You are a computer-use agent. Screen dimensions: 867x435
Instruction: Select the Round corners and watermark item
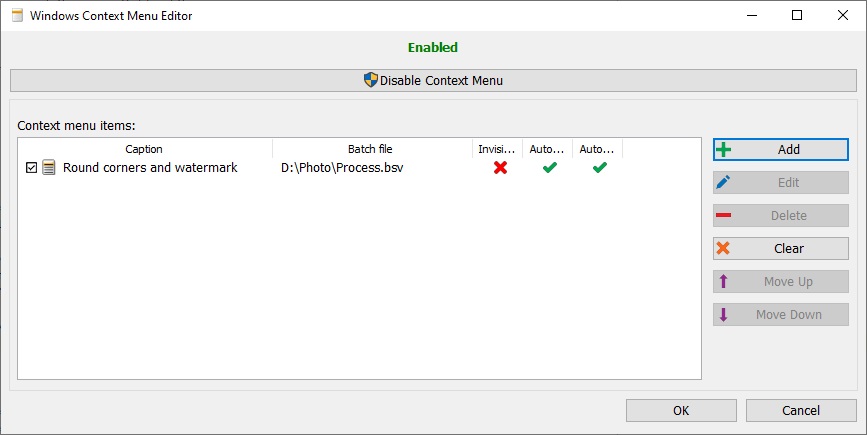pyautogui.click(x=150, y=168)
